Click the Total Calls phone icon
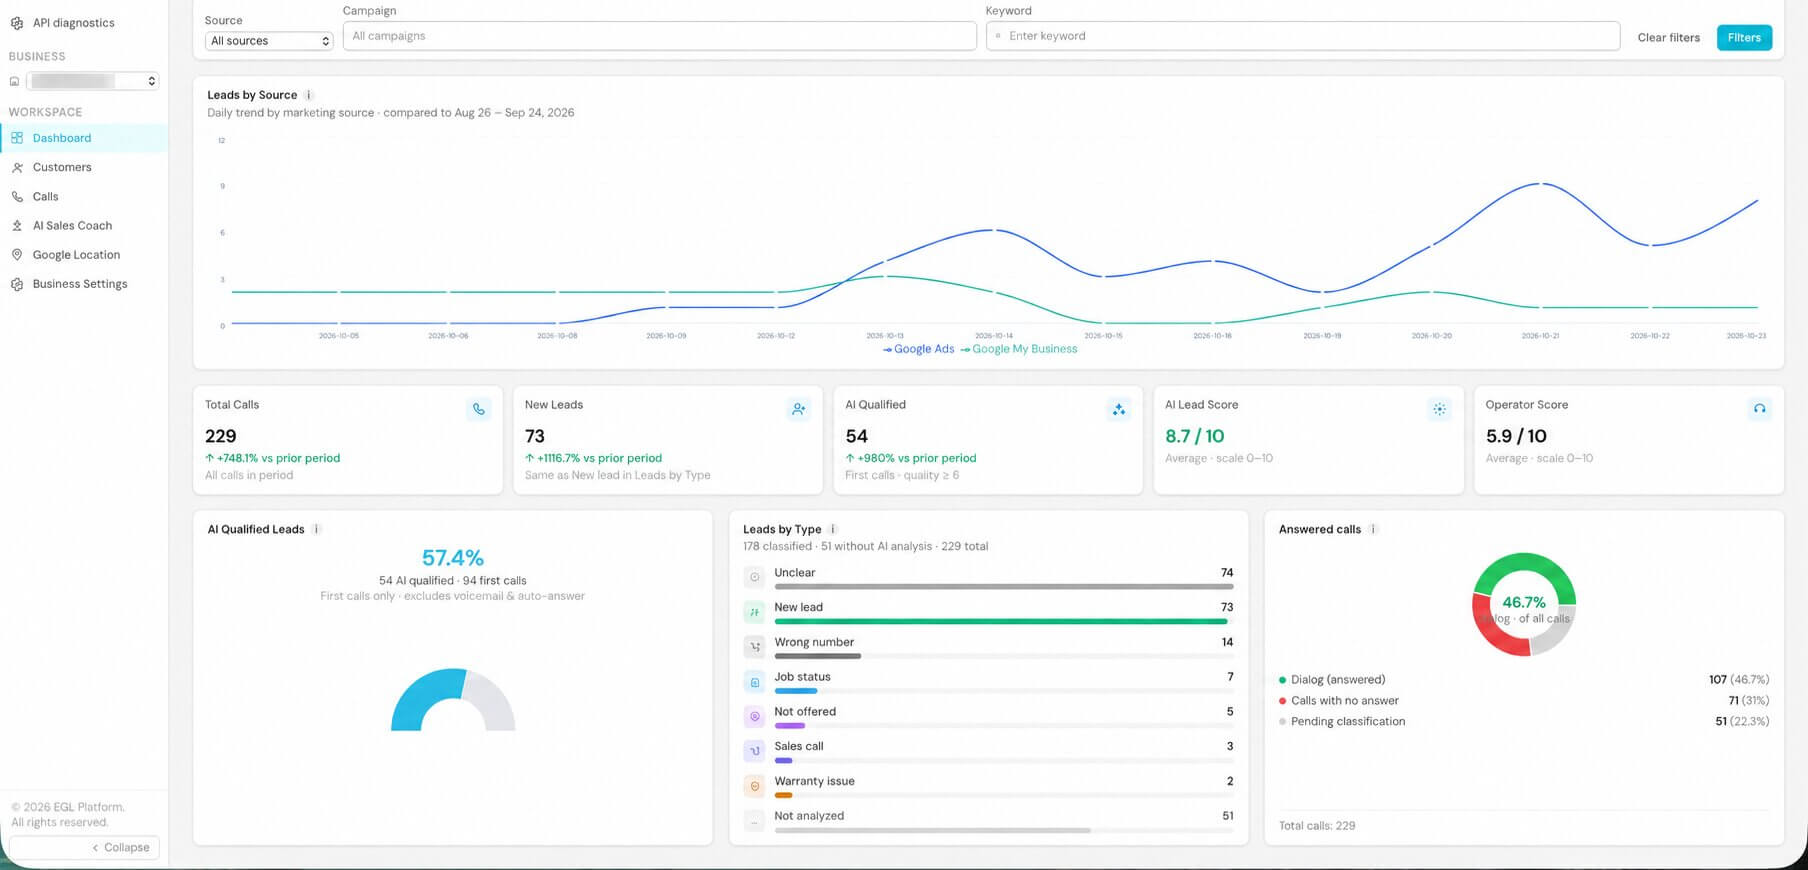 click(479, 409)
